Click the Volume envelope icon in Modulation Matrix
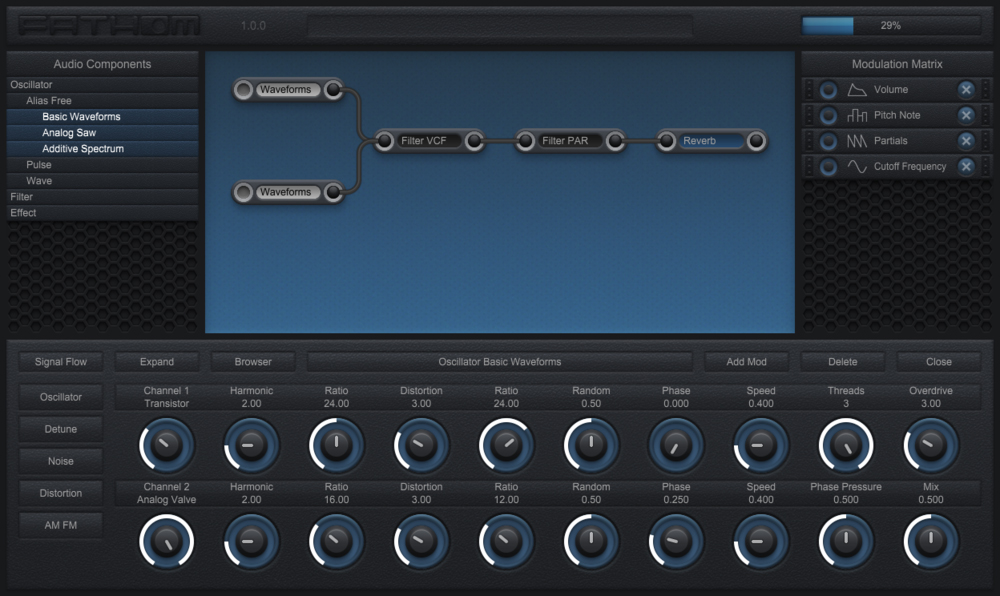The height and width of the screenshot is (596, 1000). (x=857, y=90)
